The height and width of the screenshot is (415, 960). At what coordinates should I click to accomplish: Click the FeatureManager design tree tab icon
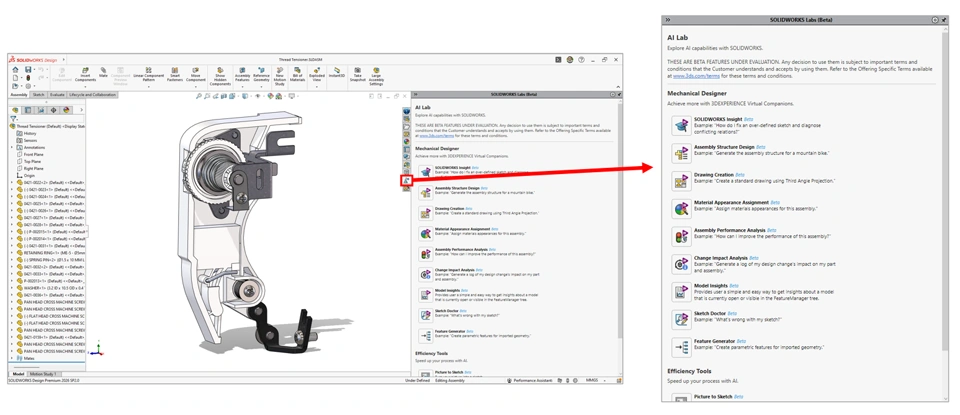click(15, 110)
